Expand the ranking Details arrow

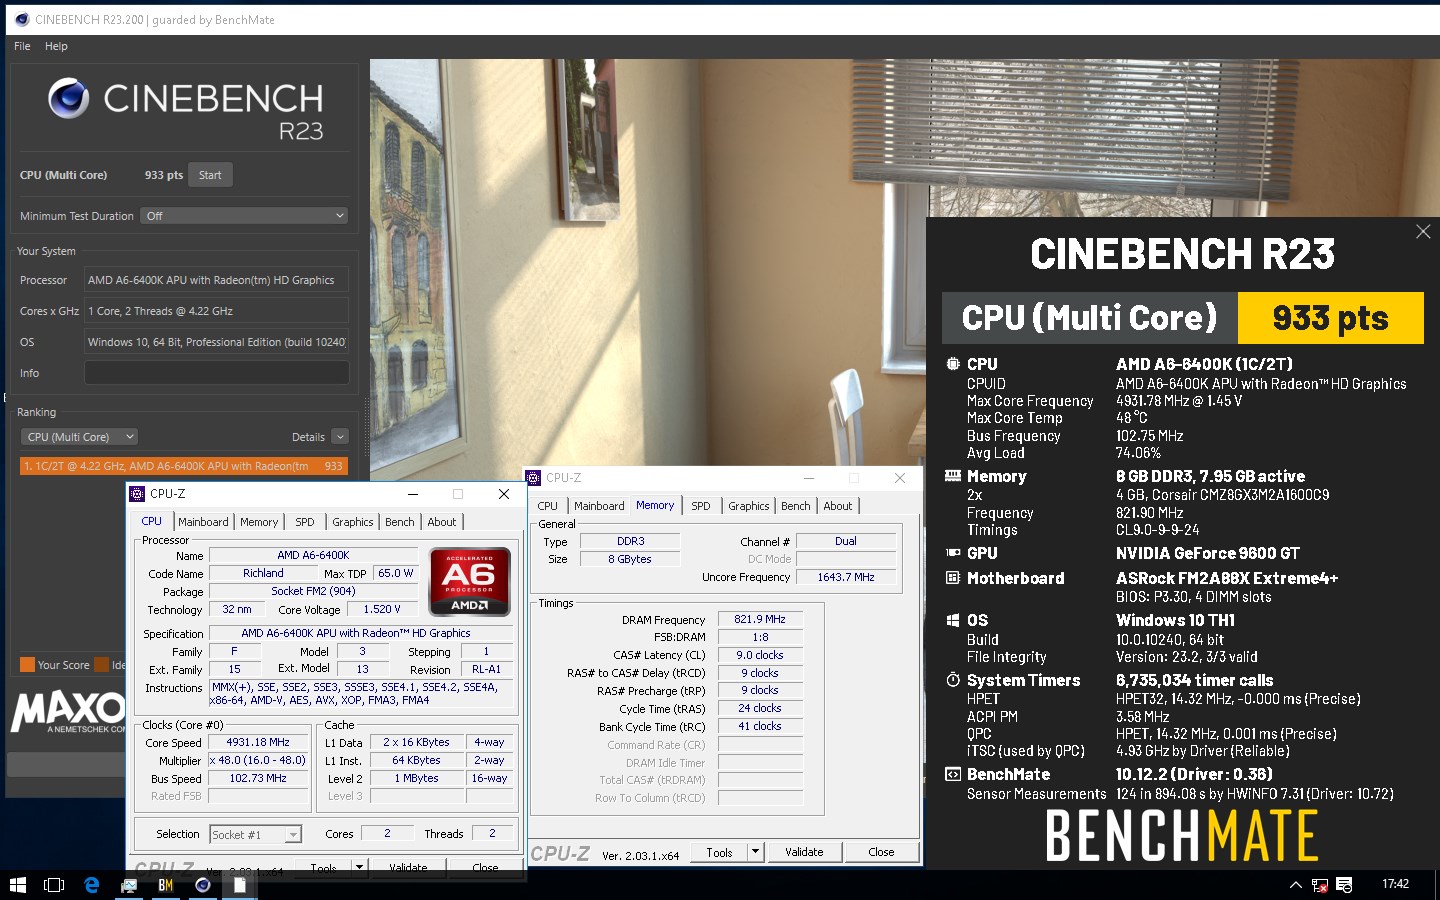(340, 437)
